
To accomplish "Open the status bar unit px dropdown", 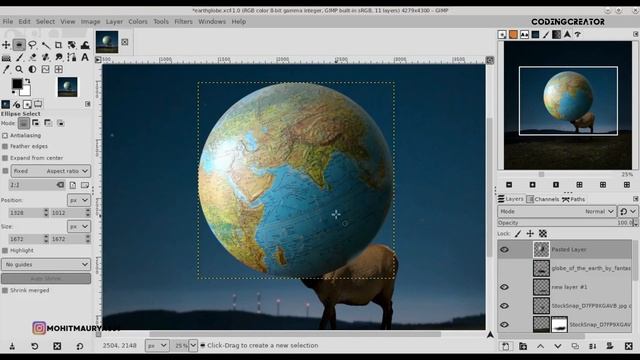I will (x=157, y=345).
